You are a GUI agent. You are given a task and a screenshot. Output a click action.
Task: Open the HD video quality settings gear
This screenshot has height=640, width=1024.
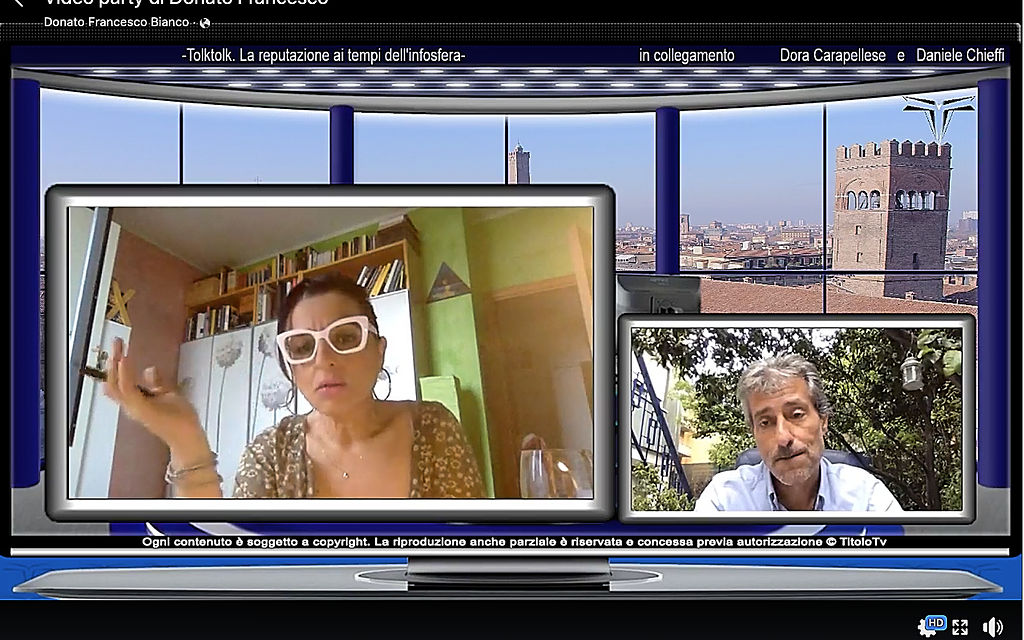pyautogui.click(x=932, y=625)
